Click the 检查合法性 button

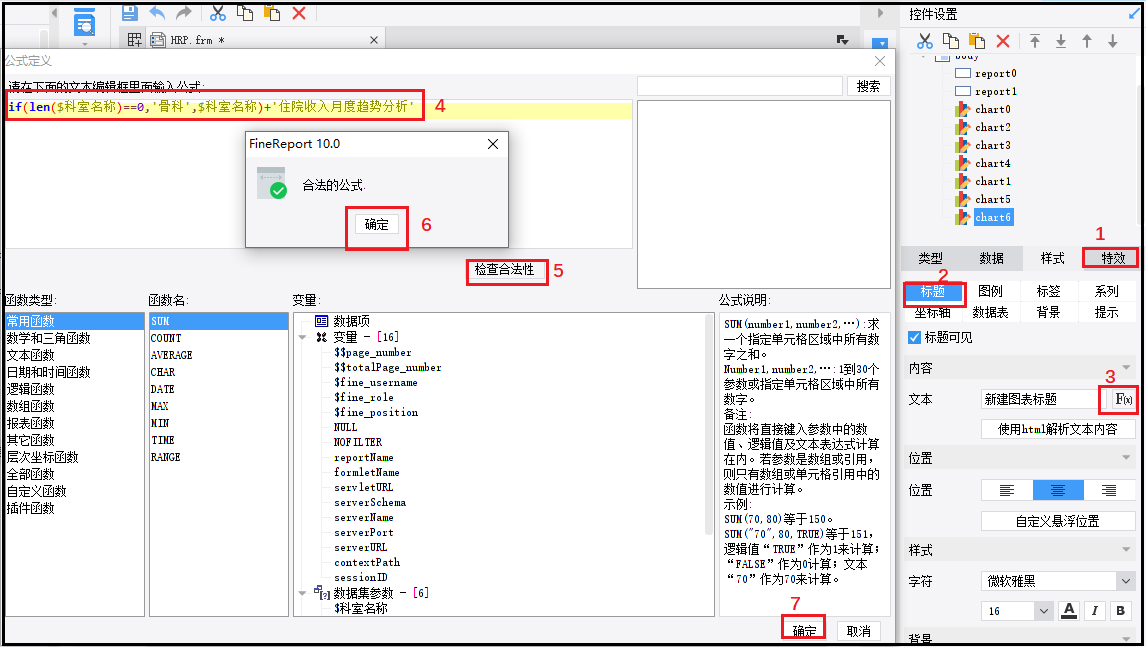click(504, 270)
